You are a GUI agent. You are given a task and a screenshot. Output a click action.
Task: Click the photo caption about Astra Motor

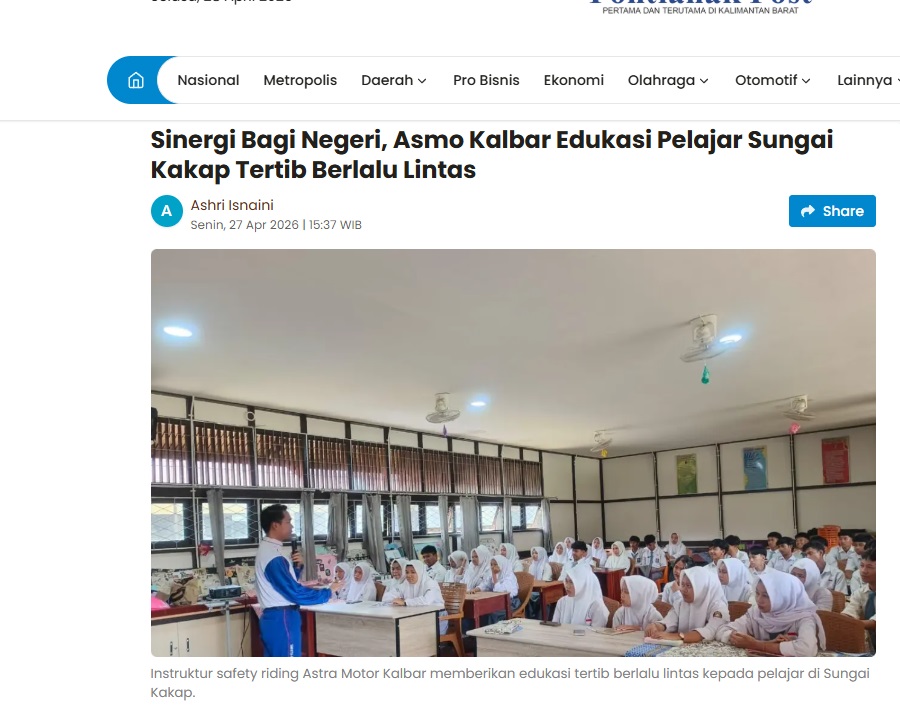pos(510,683)
